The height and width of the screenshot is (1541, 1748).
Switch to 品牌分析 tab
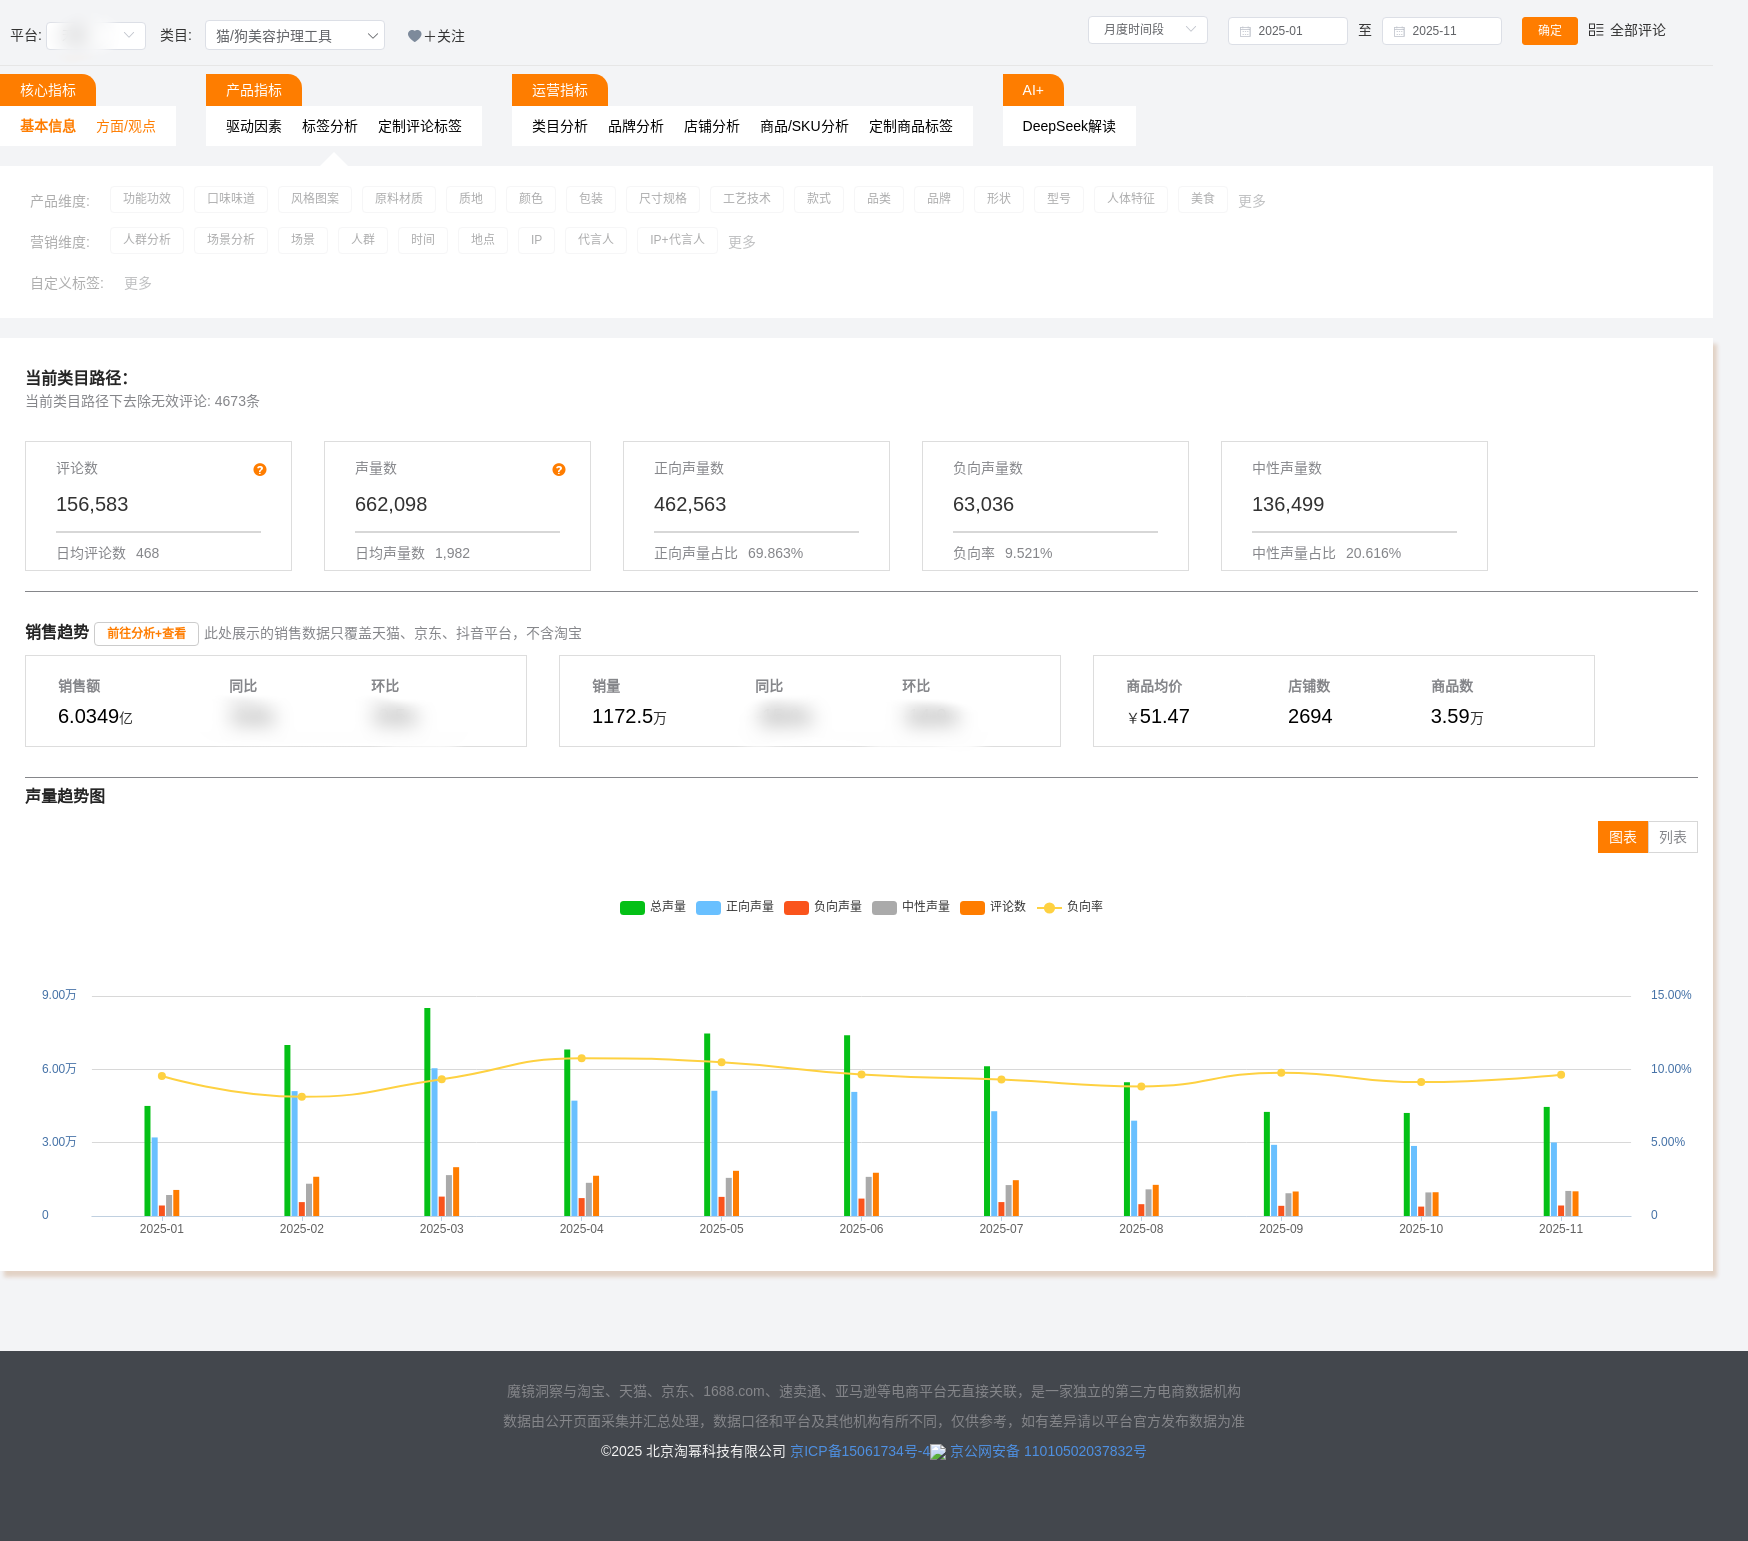[x=635, y=126]
